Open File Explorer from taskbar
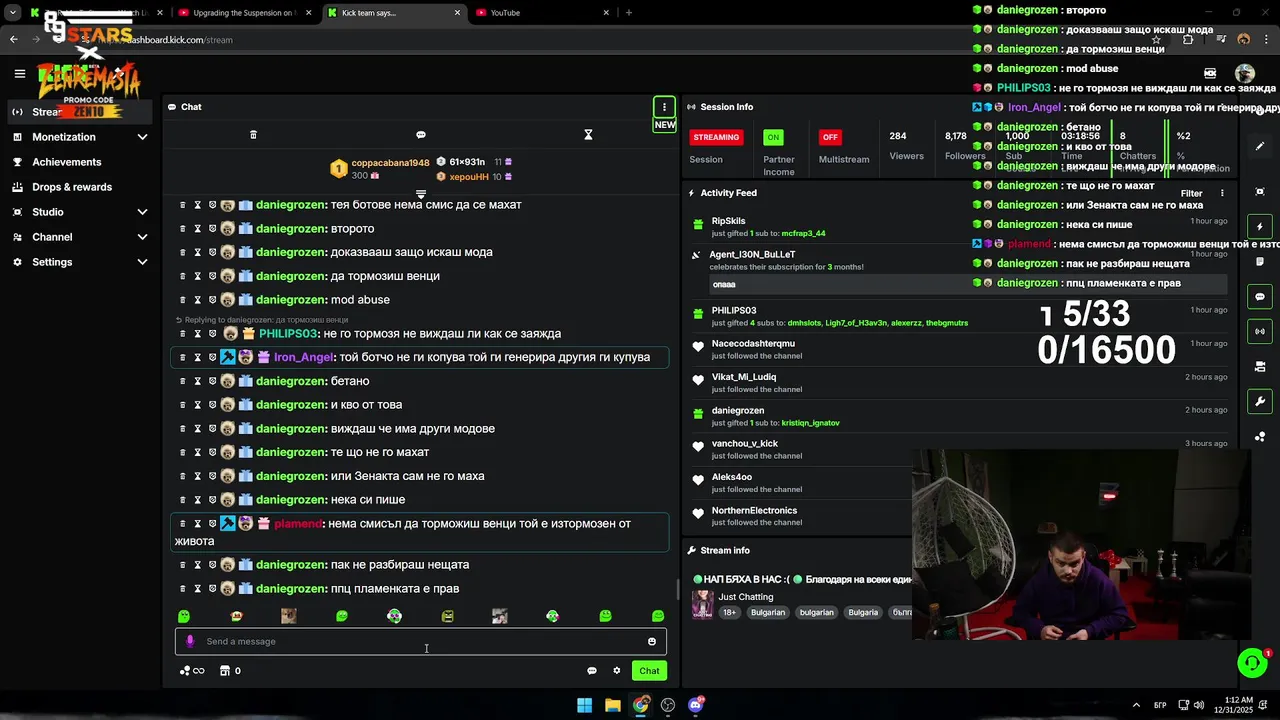1280x720 pixels. tap(613, 705)
